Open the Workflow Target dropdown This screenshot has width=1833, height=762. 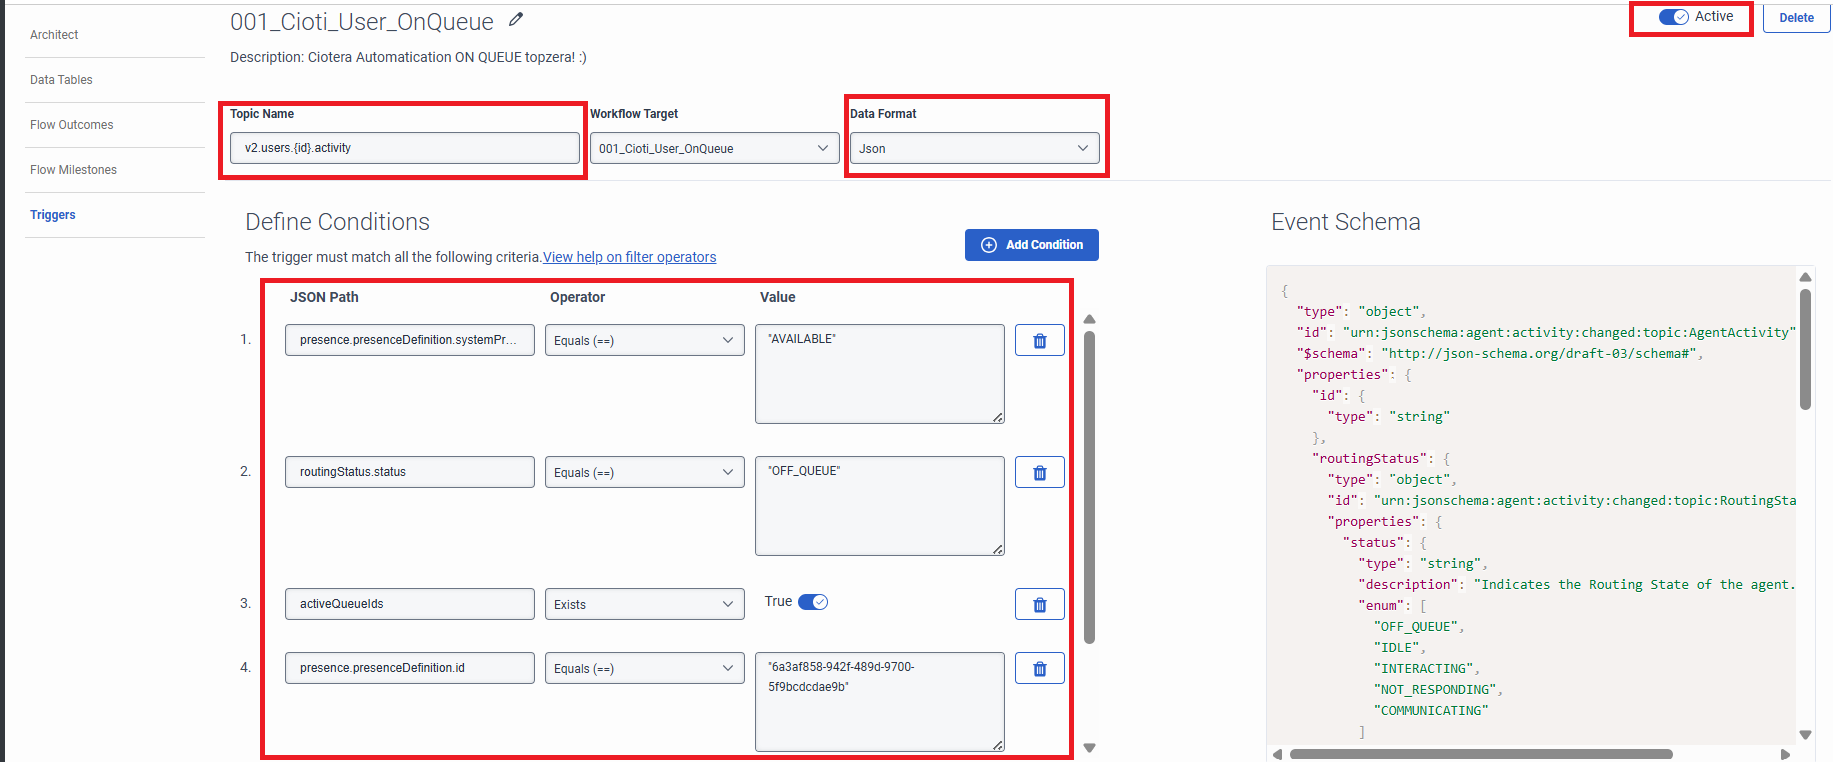(x=714, y=149)
